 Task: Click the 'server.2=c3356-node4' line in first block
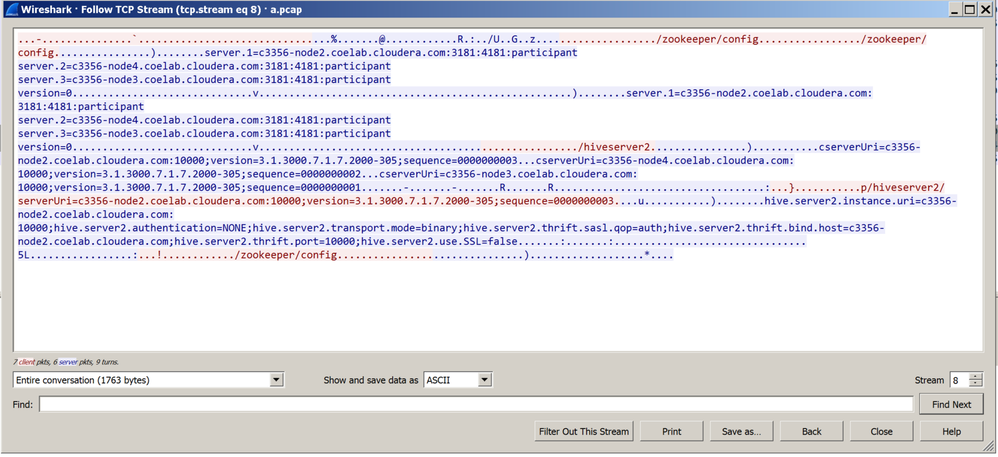click(204, 66)
